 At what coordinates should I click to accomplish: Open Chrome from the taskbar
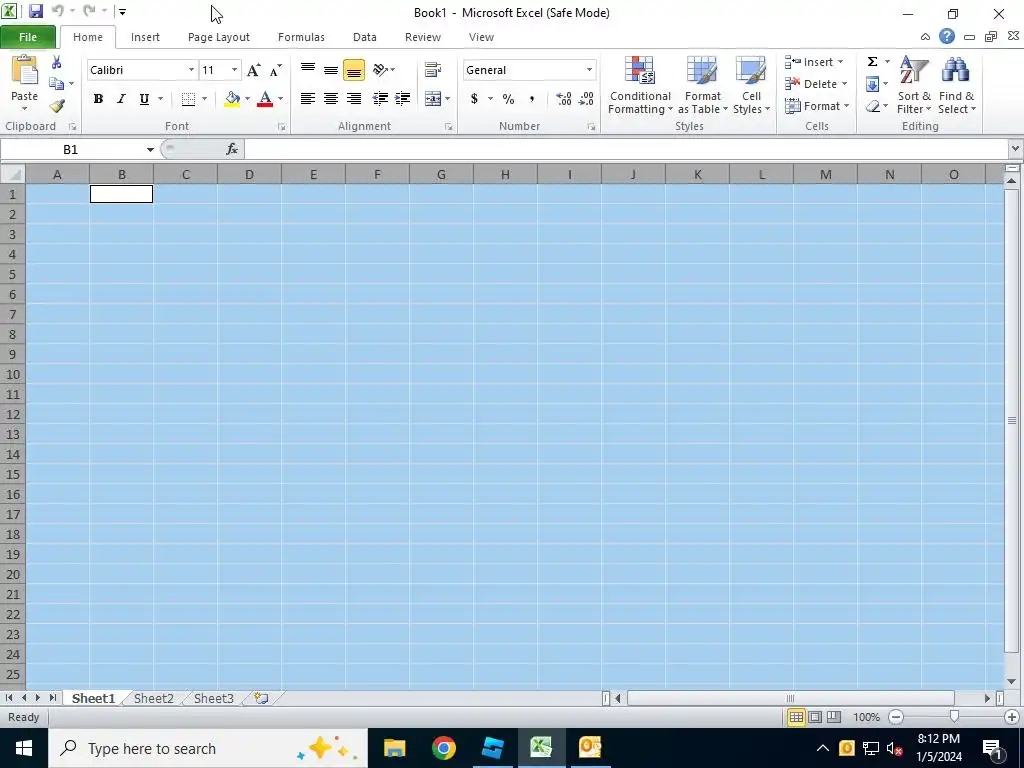443,748
